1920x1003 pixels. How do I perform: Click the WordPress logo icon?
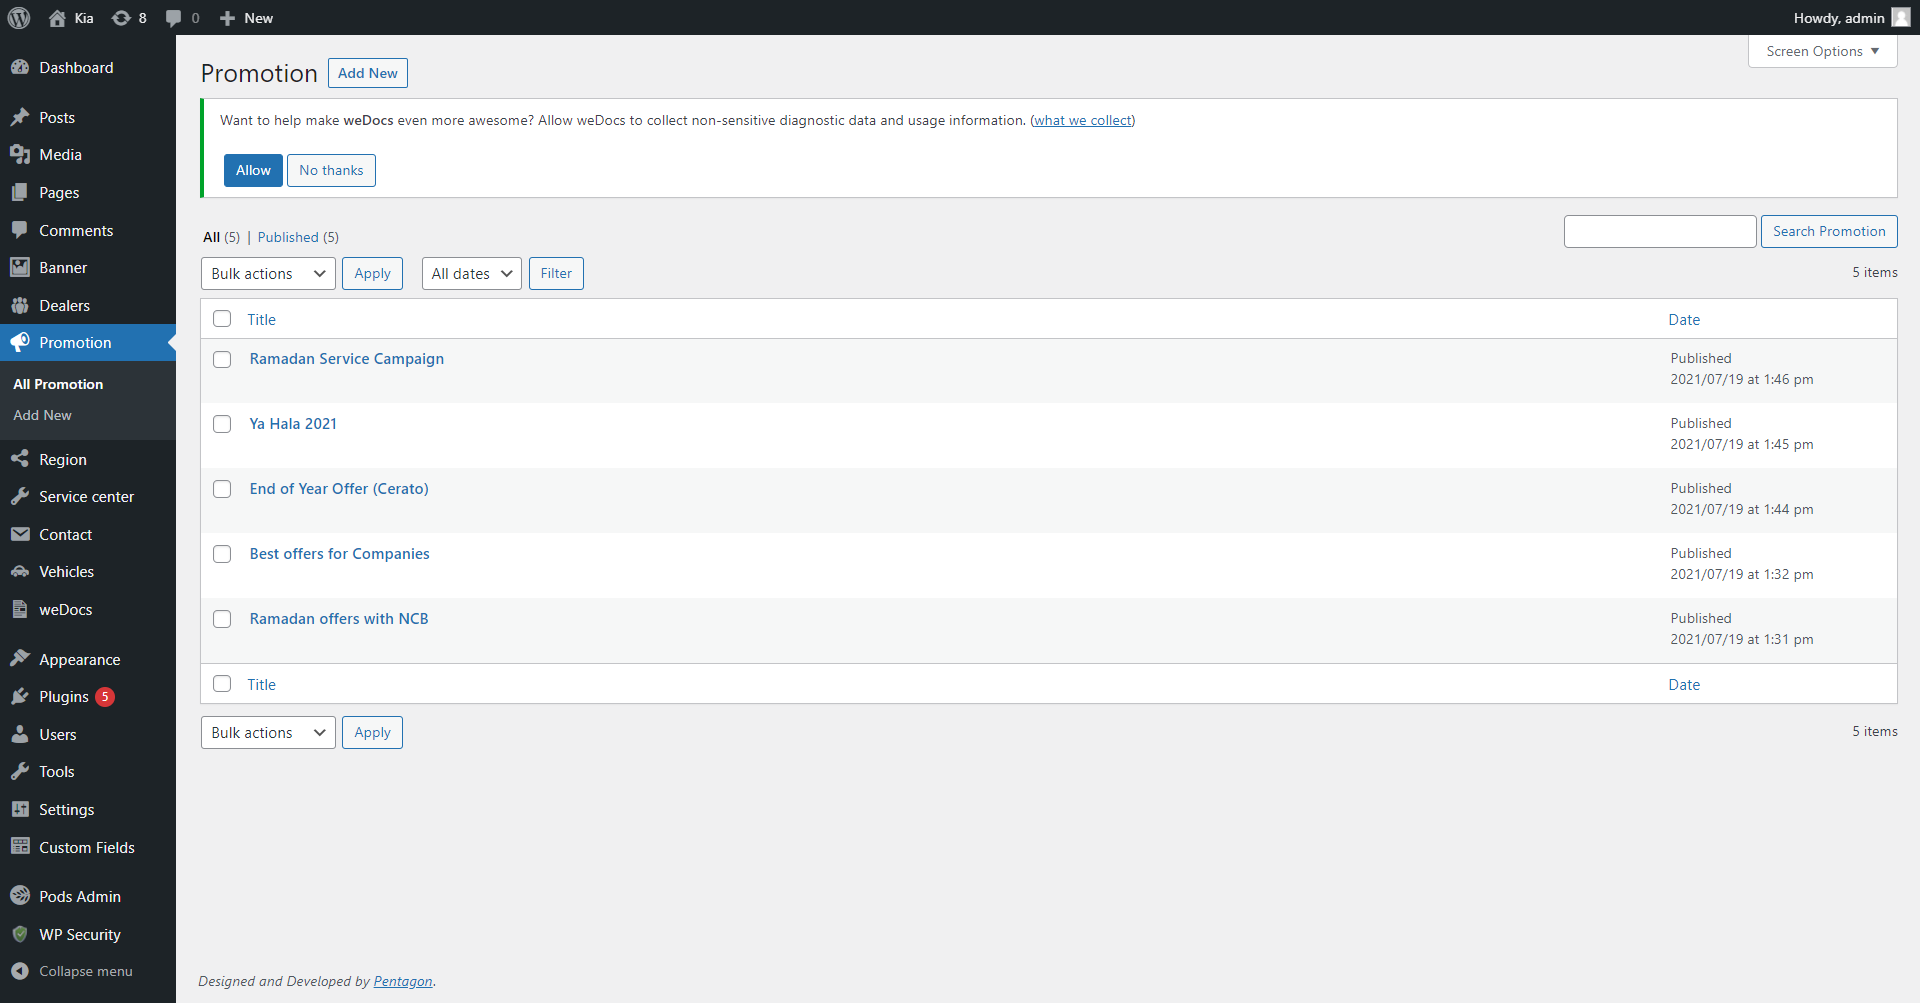point(19,18)
